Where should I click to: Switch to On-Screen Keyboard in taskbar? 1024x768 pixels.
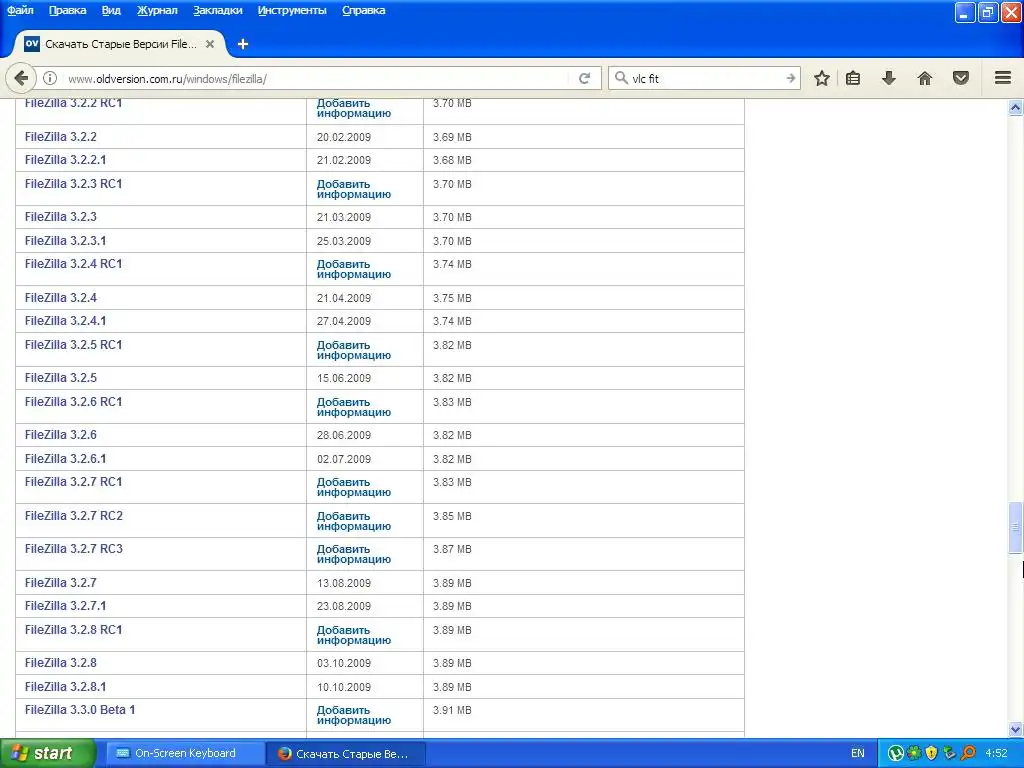185,753
